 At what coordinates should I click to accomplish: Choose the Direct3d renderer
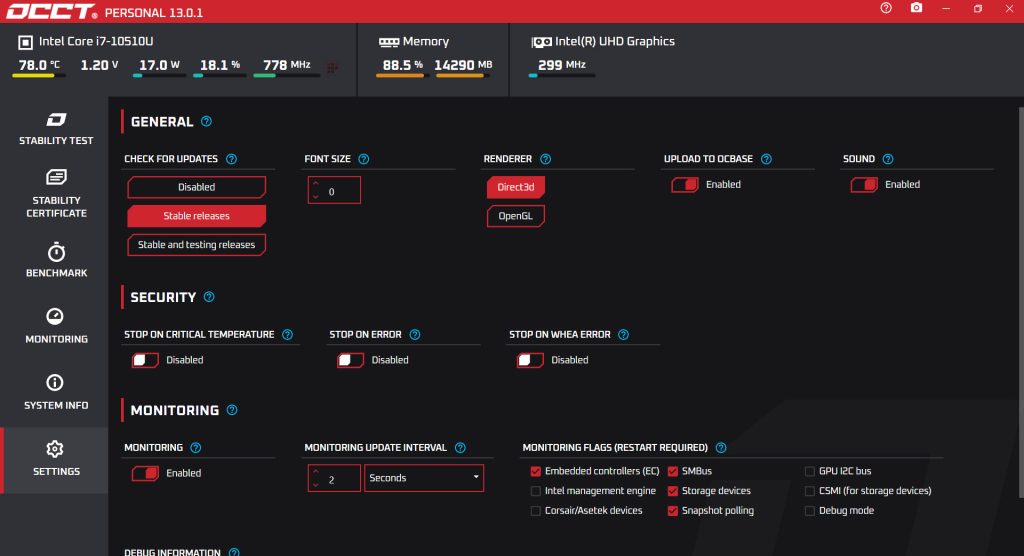[515, 187]
